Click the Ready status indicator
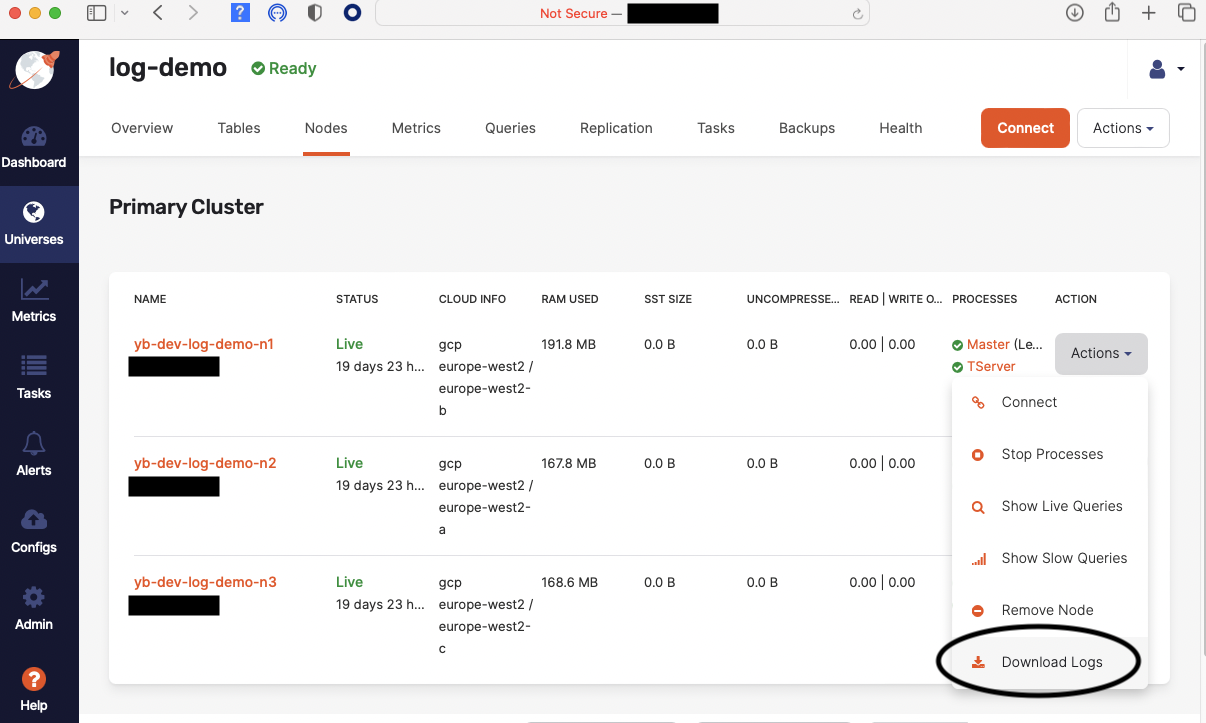 284,68
